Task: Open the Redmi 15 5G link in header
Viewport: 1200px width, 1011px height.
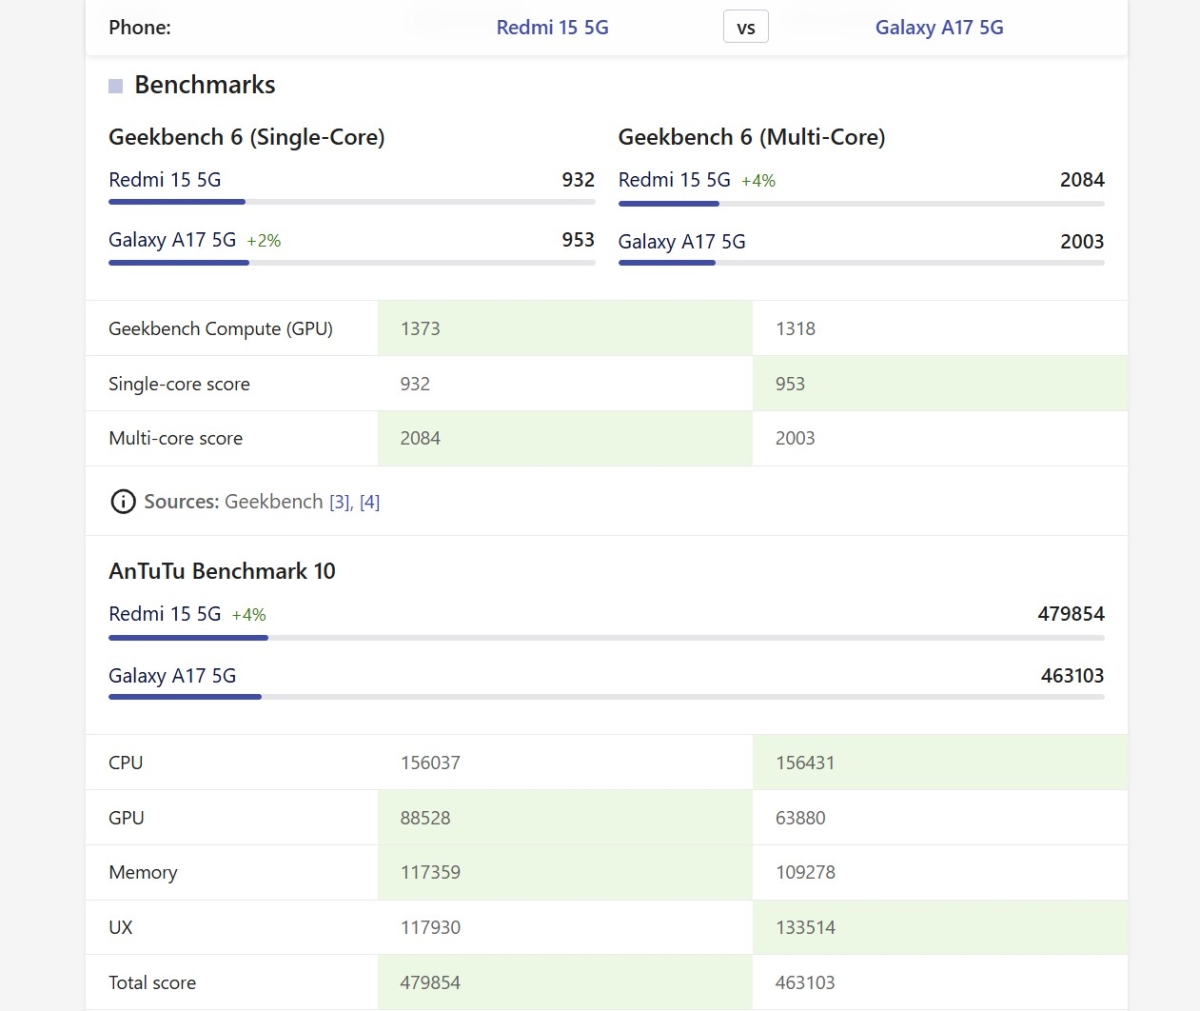Action: [552, 27]
